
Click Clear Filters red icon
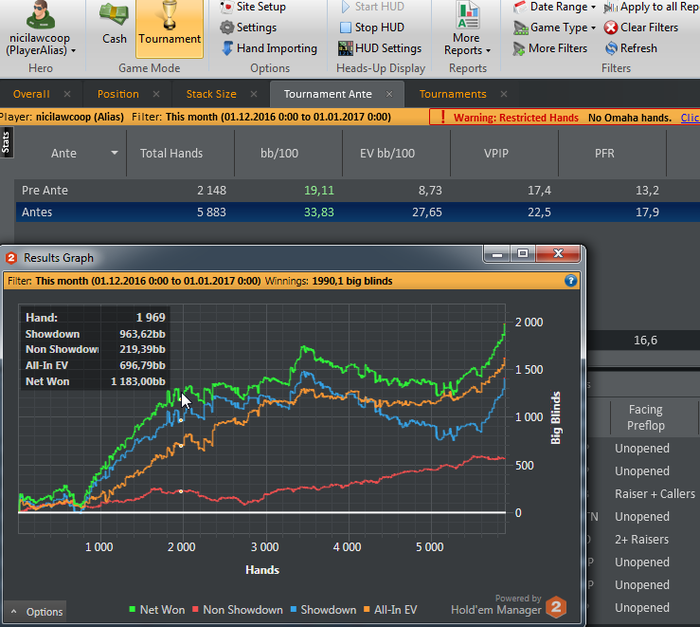point(611,28)
